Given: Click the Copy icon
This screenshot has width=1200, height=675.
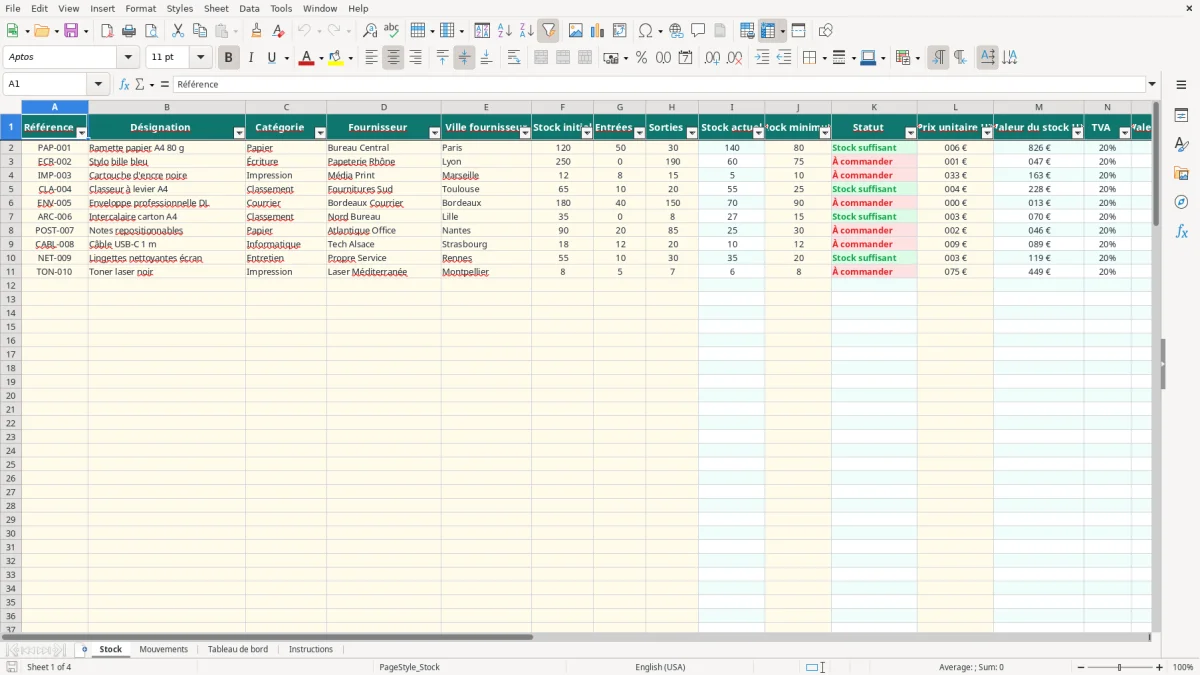Looking at the screenshot, I should click(199, 31).
